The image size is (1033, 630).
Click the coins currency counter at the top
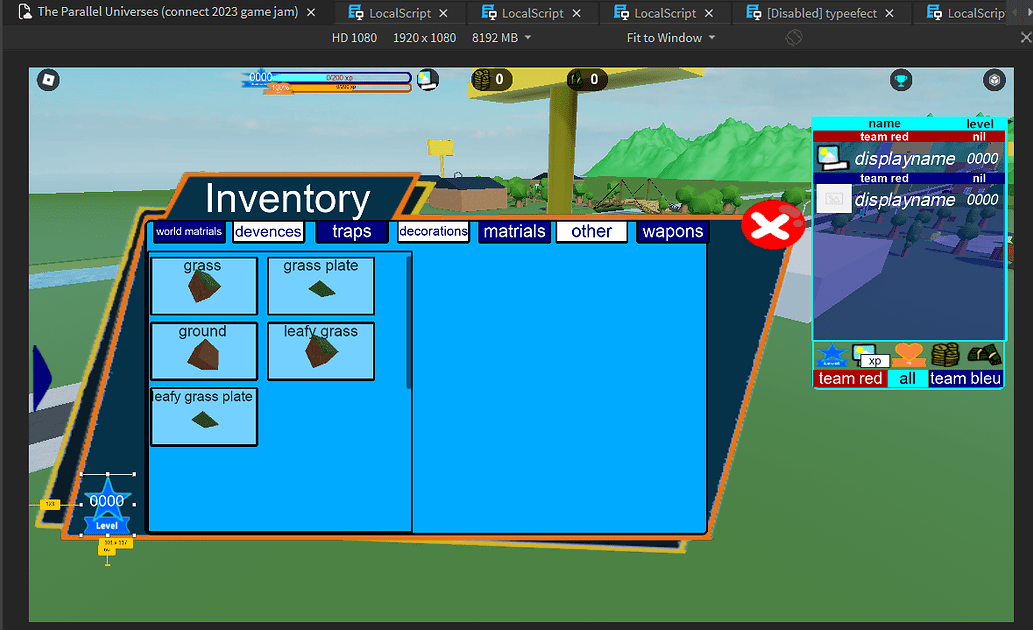tap(492, 79)
